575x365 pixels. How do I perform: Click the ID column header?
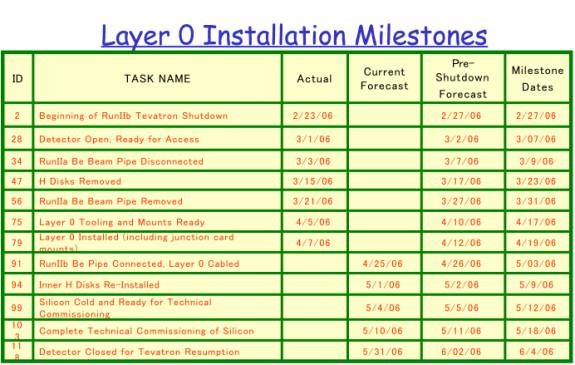[x=18, y=79]
